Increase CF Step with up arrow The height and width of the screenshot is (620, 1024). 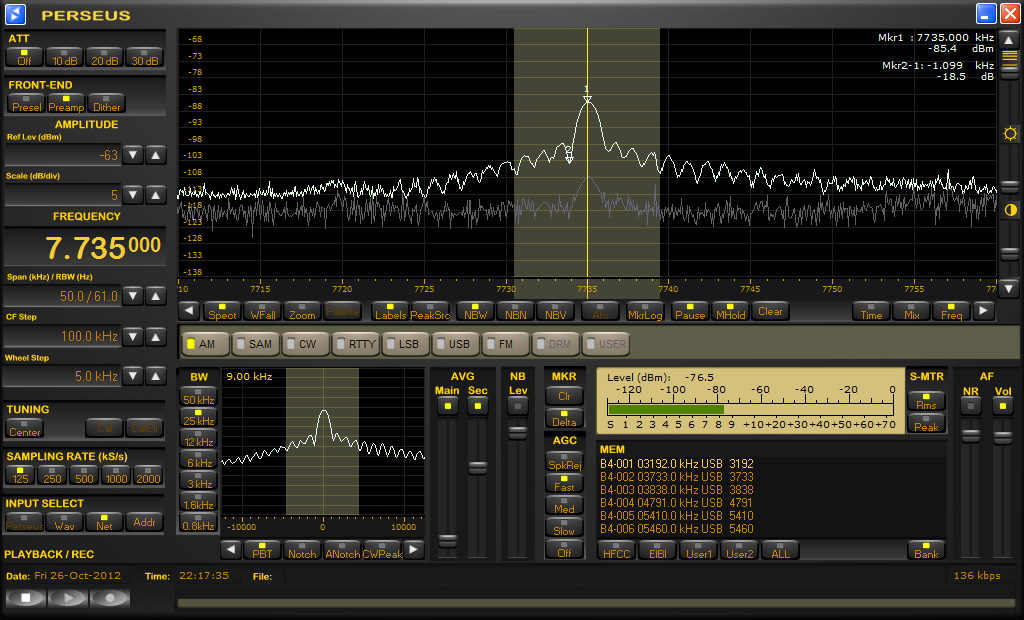(155, 336)
